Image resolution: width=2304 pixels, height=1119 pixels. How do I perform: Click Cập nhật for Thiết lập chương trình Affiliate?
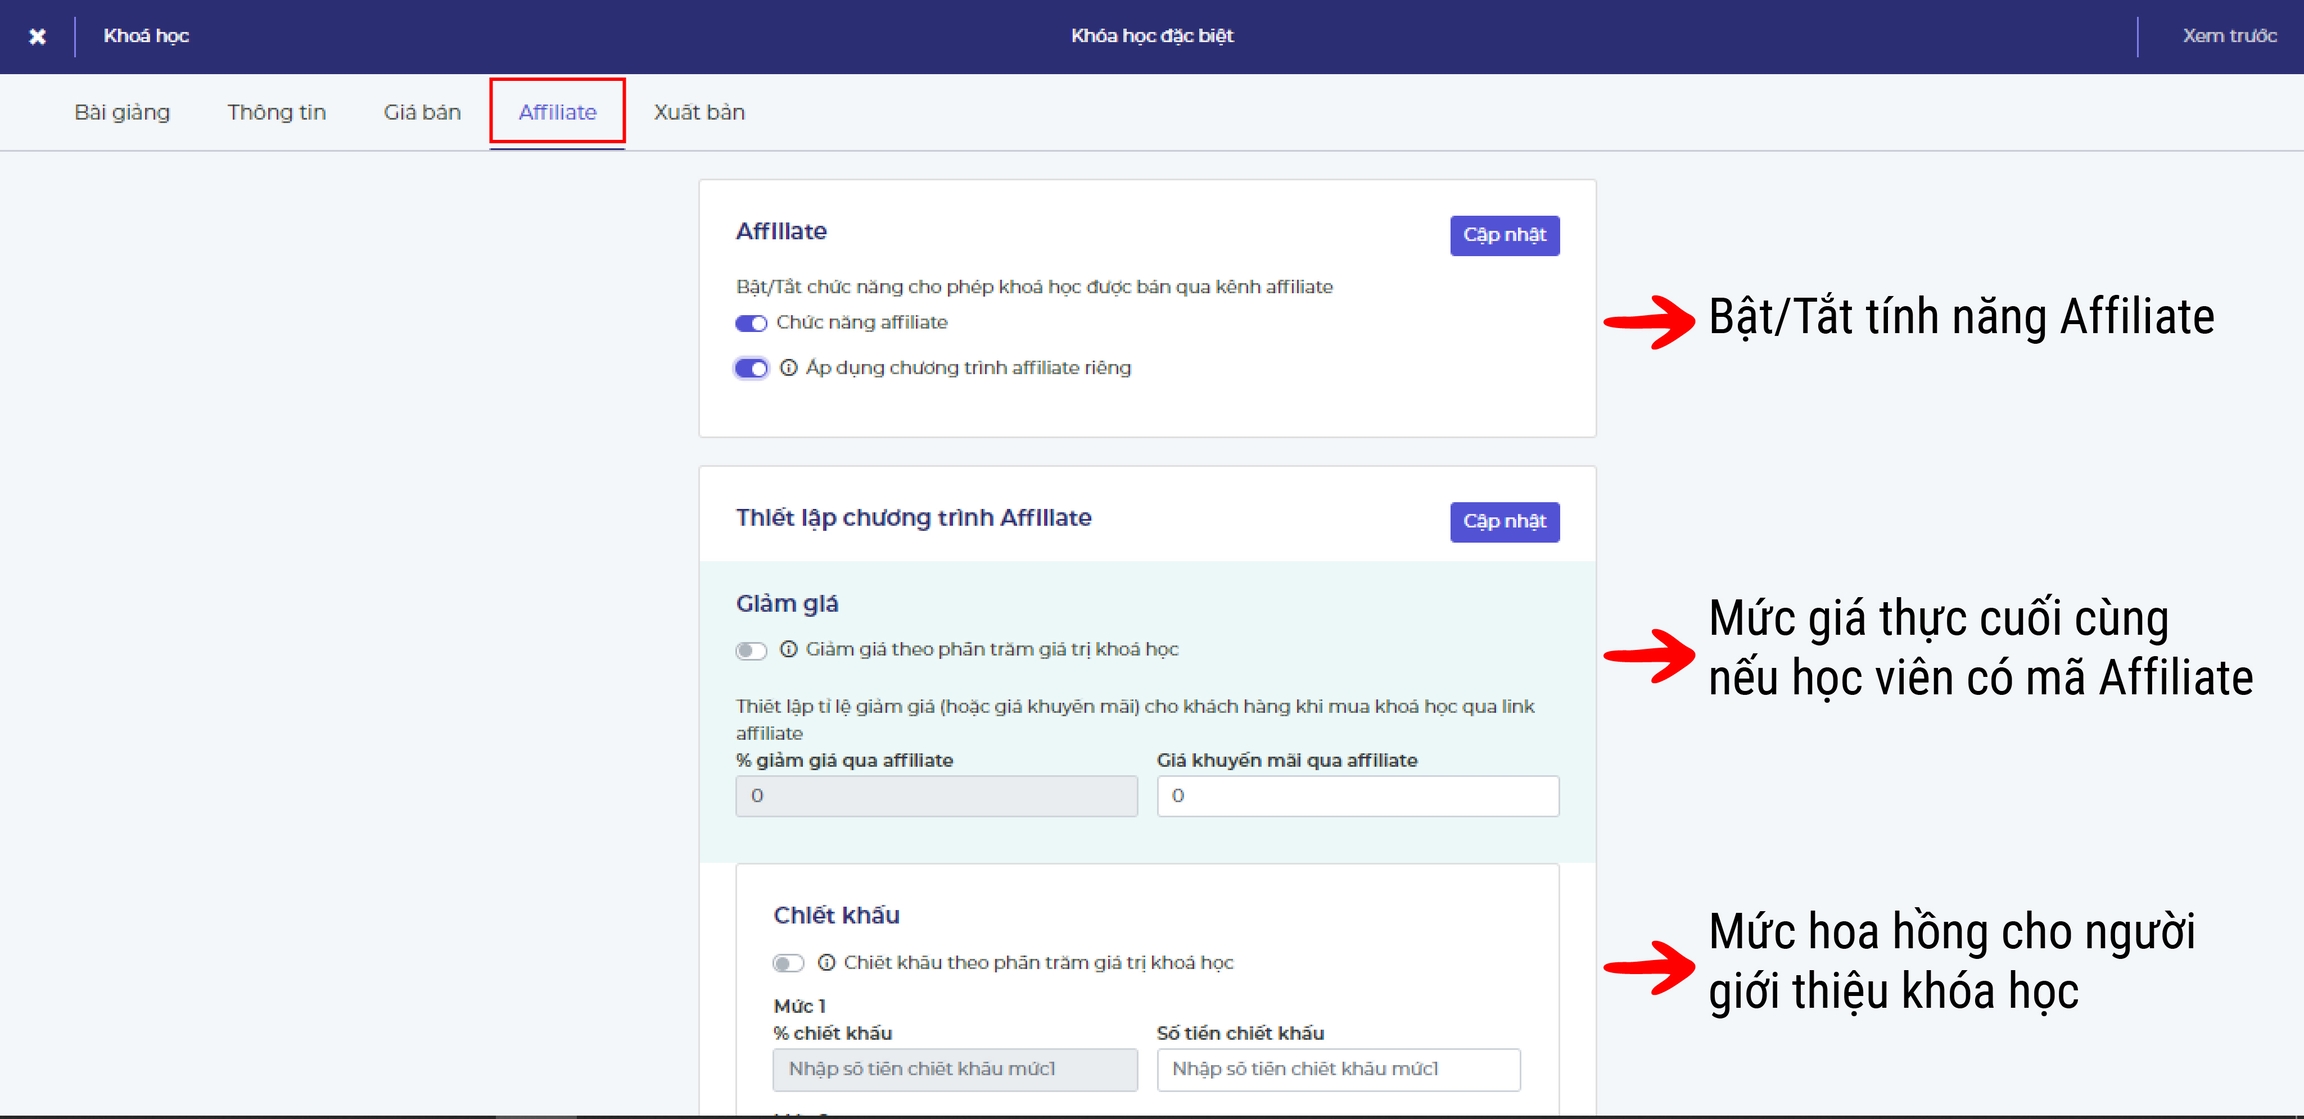1504,522
